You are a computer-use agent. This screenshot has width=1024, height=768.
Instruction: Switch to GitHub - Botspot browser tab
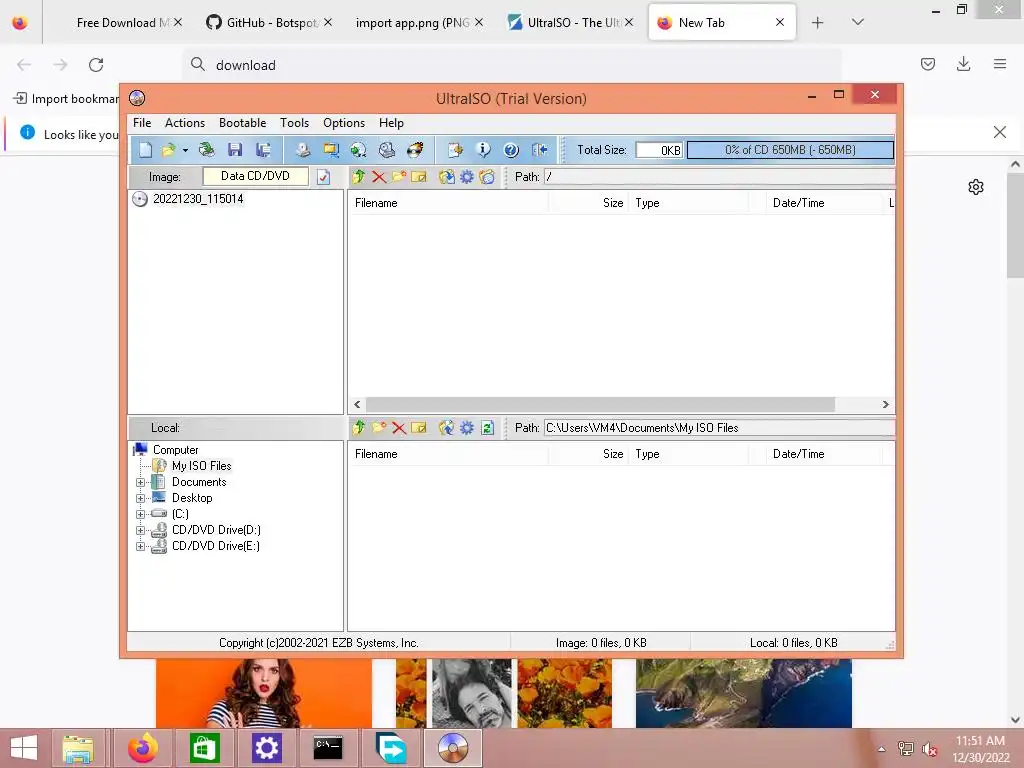[269, 23]
